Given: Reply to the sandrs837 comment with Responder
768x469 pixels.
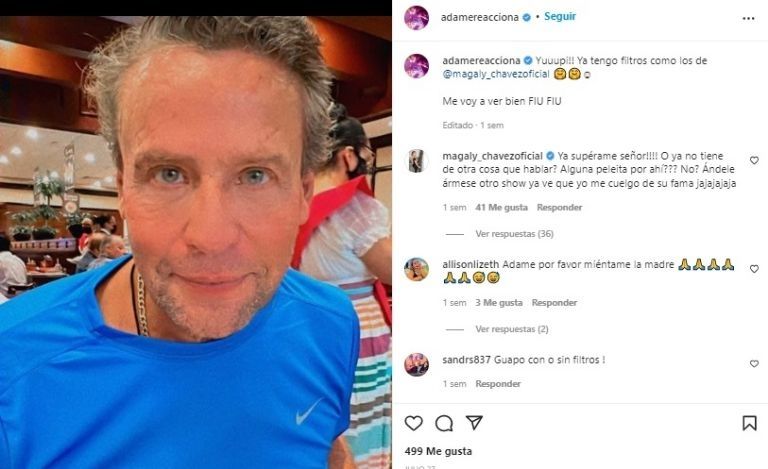Looking at the screenshot, I should point(498,384).
